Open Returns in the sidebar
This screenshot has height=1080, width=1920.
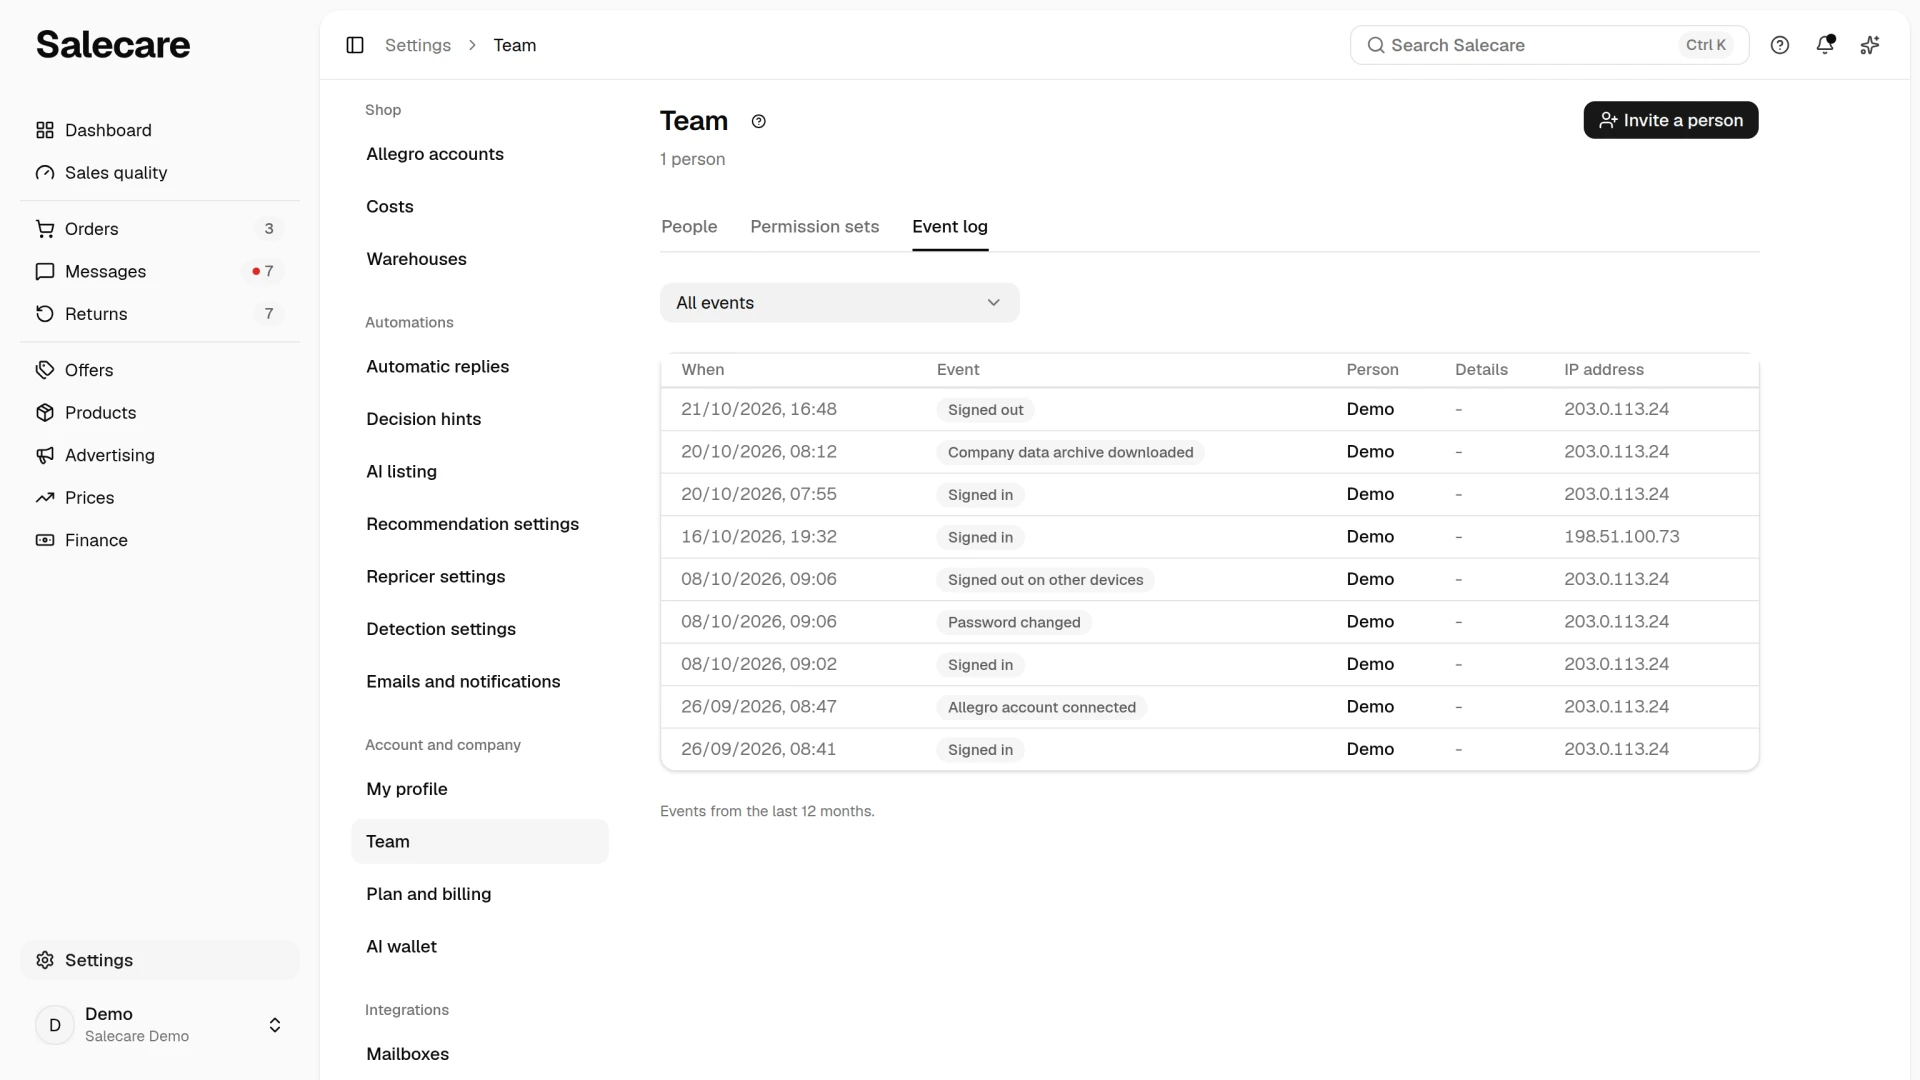160,314
